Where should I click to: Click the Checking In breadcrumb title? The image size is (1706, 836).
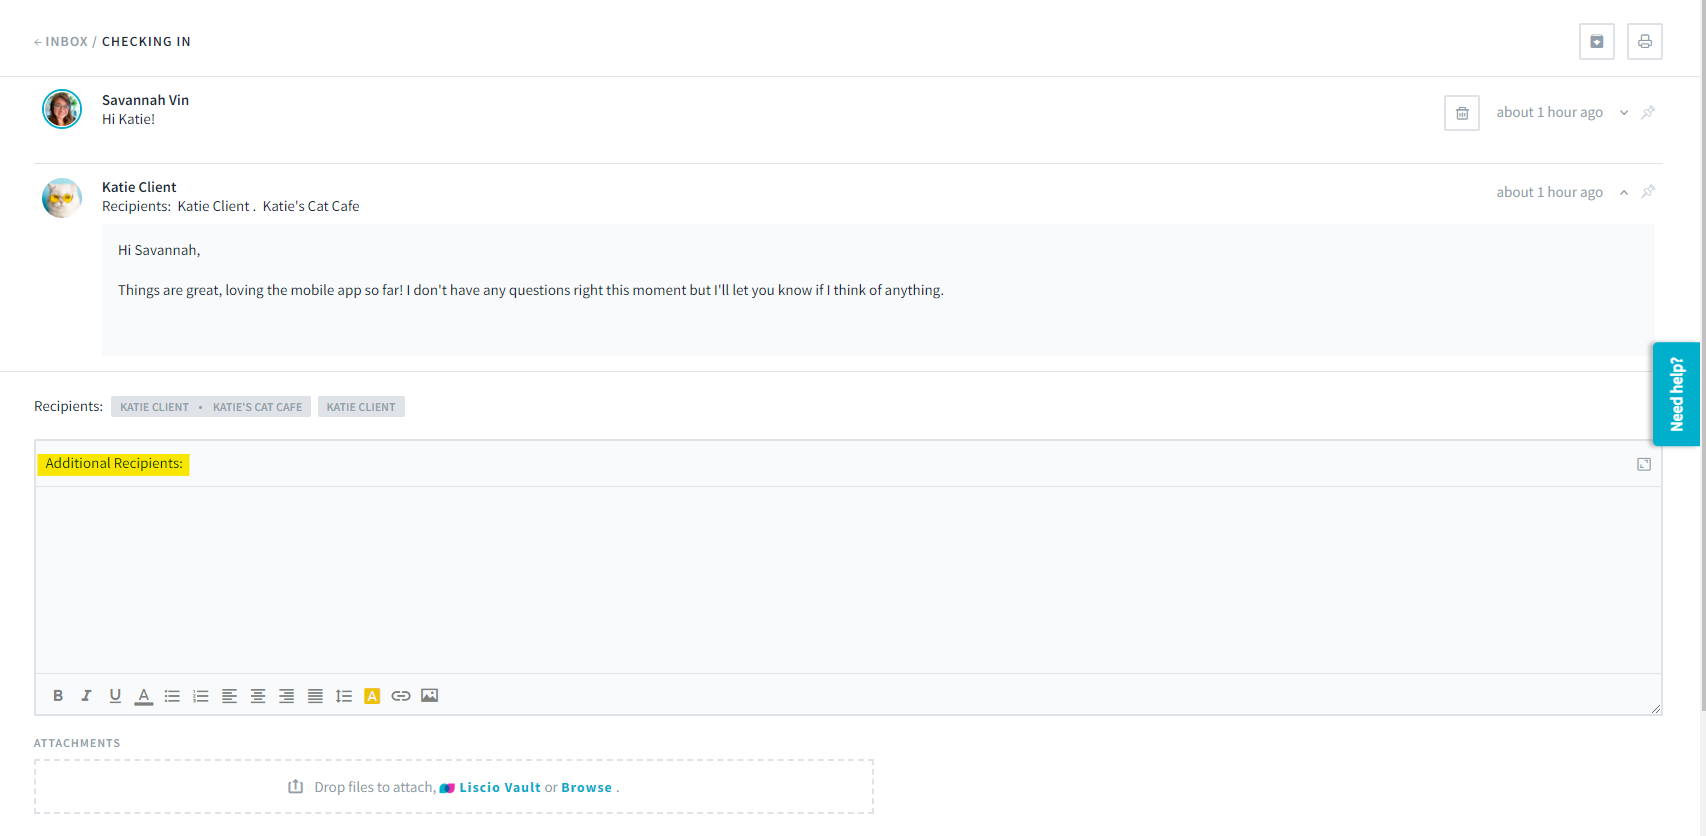[146, 42]
